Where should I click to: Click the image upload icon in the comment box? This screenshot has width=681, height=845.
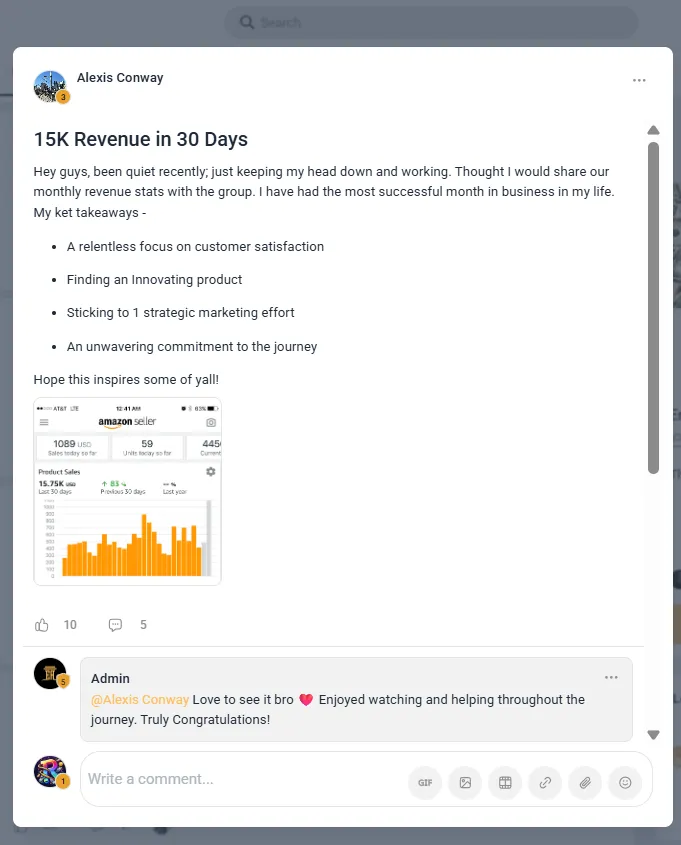click(465, 782)
